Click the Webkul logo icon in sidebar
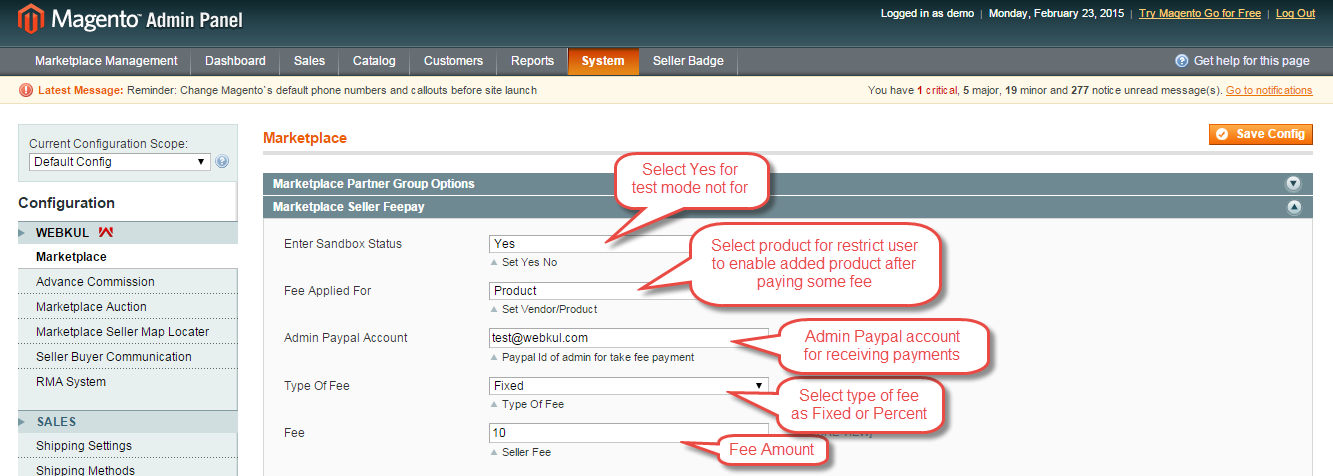Viewport: 1333px width, 476px height. tap(106, 233)
